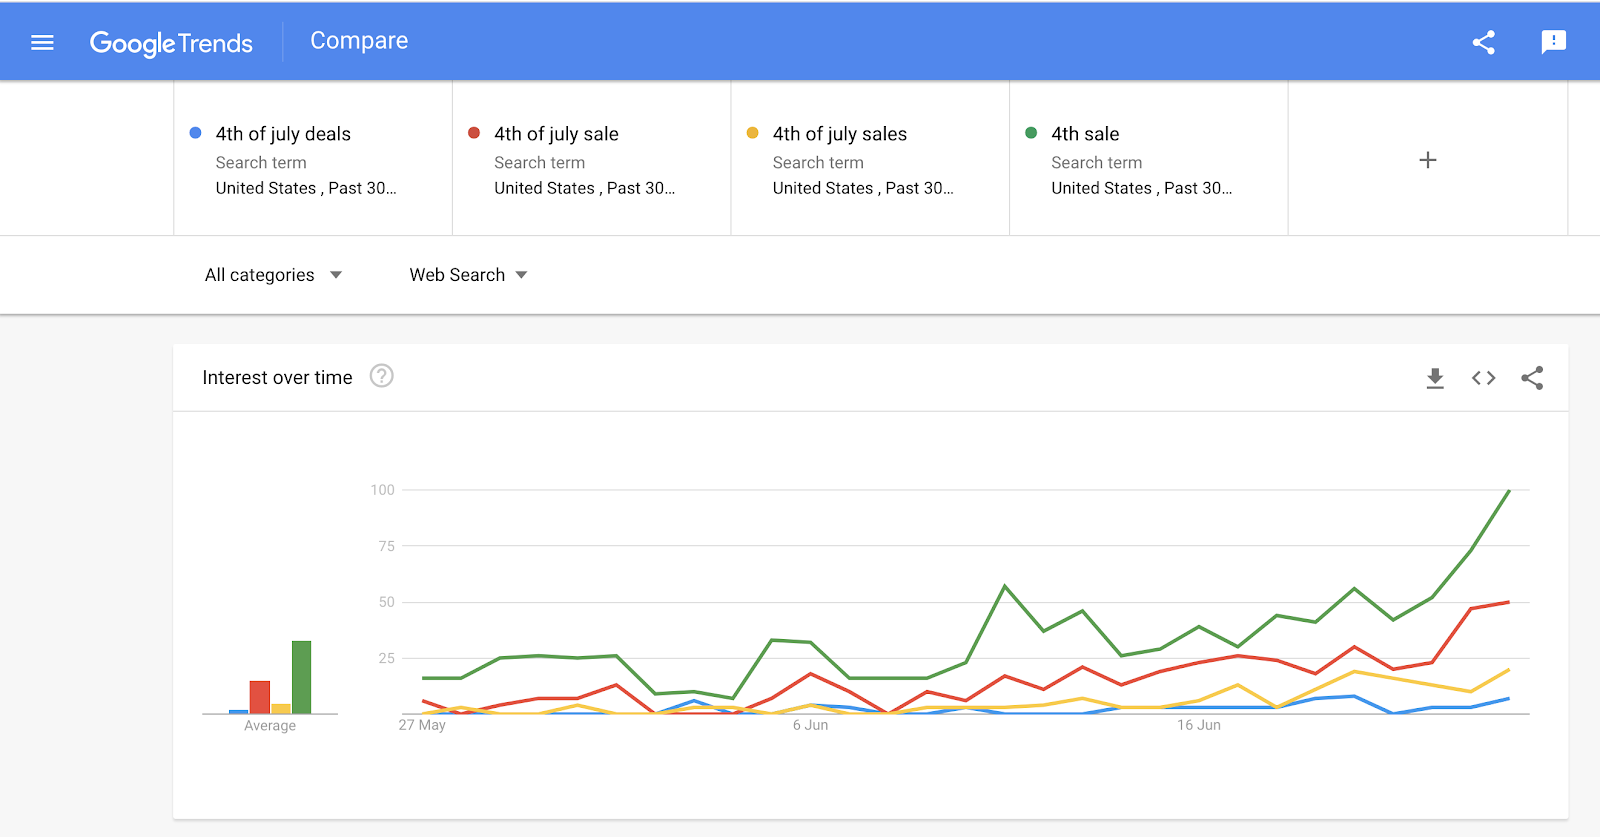This screenshot has width=1600, height=837.
Task: Click the green dot beside 4th sale
Action: pos(1031,133)
